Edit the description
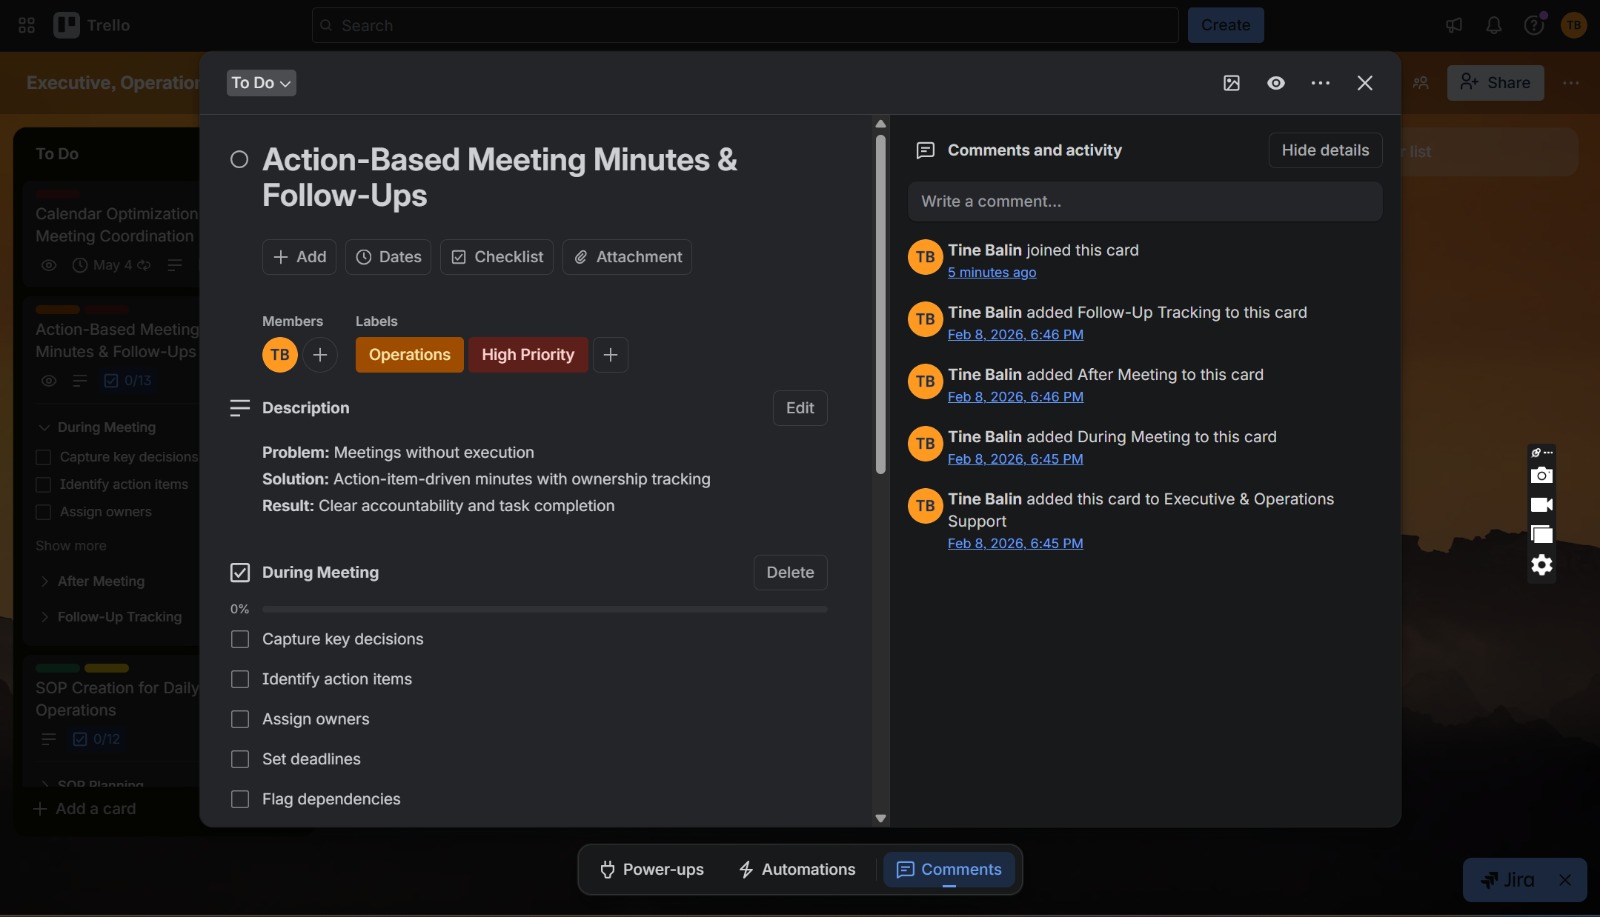1600x917 pixels. (800, 408)
